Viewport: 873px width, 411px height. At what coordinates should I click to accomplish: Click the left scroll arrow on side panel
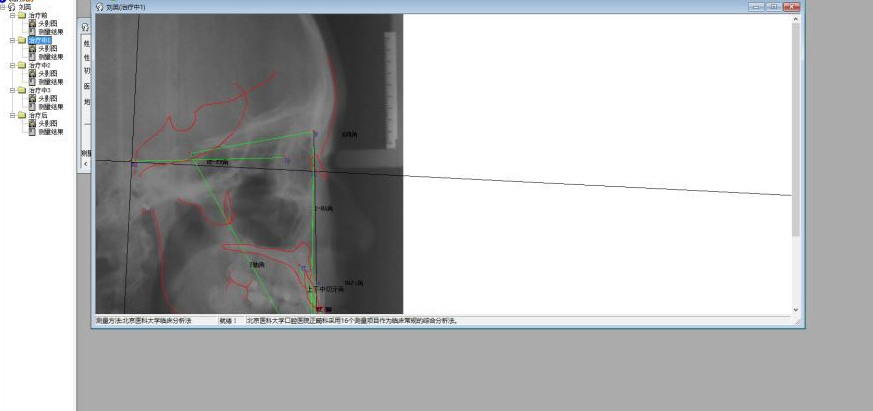click(85, 162)
